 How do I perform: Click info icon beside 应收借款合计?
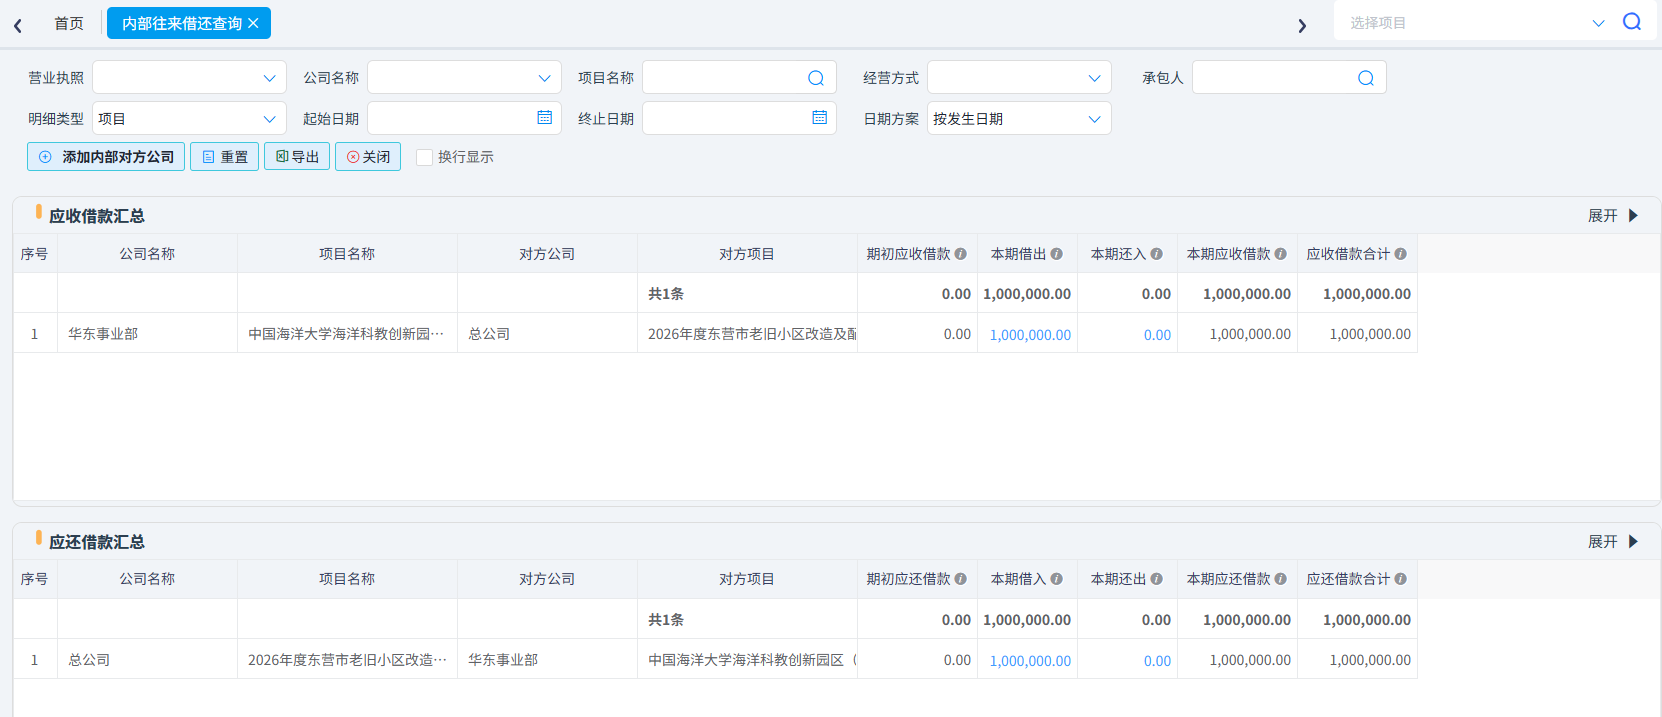click(x=1401, y=254)
